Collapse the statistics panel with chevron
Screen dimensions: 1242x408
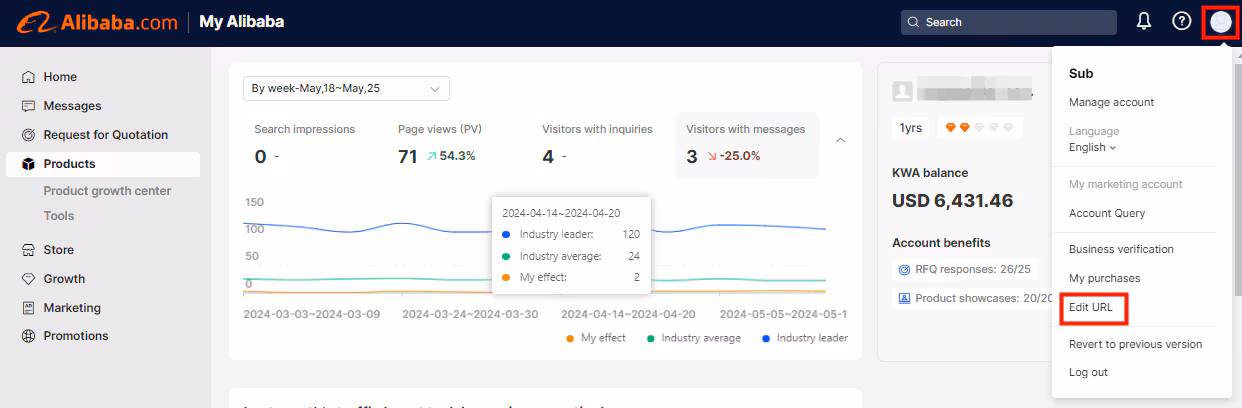[840, 141]
